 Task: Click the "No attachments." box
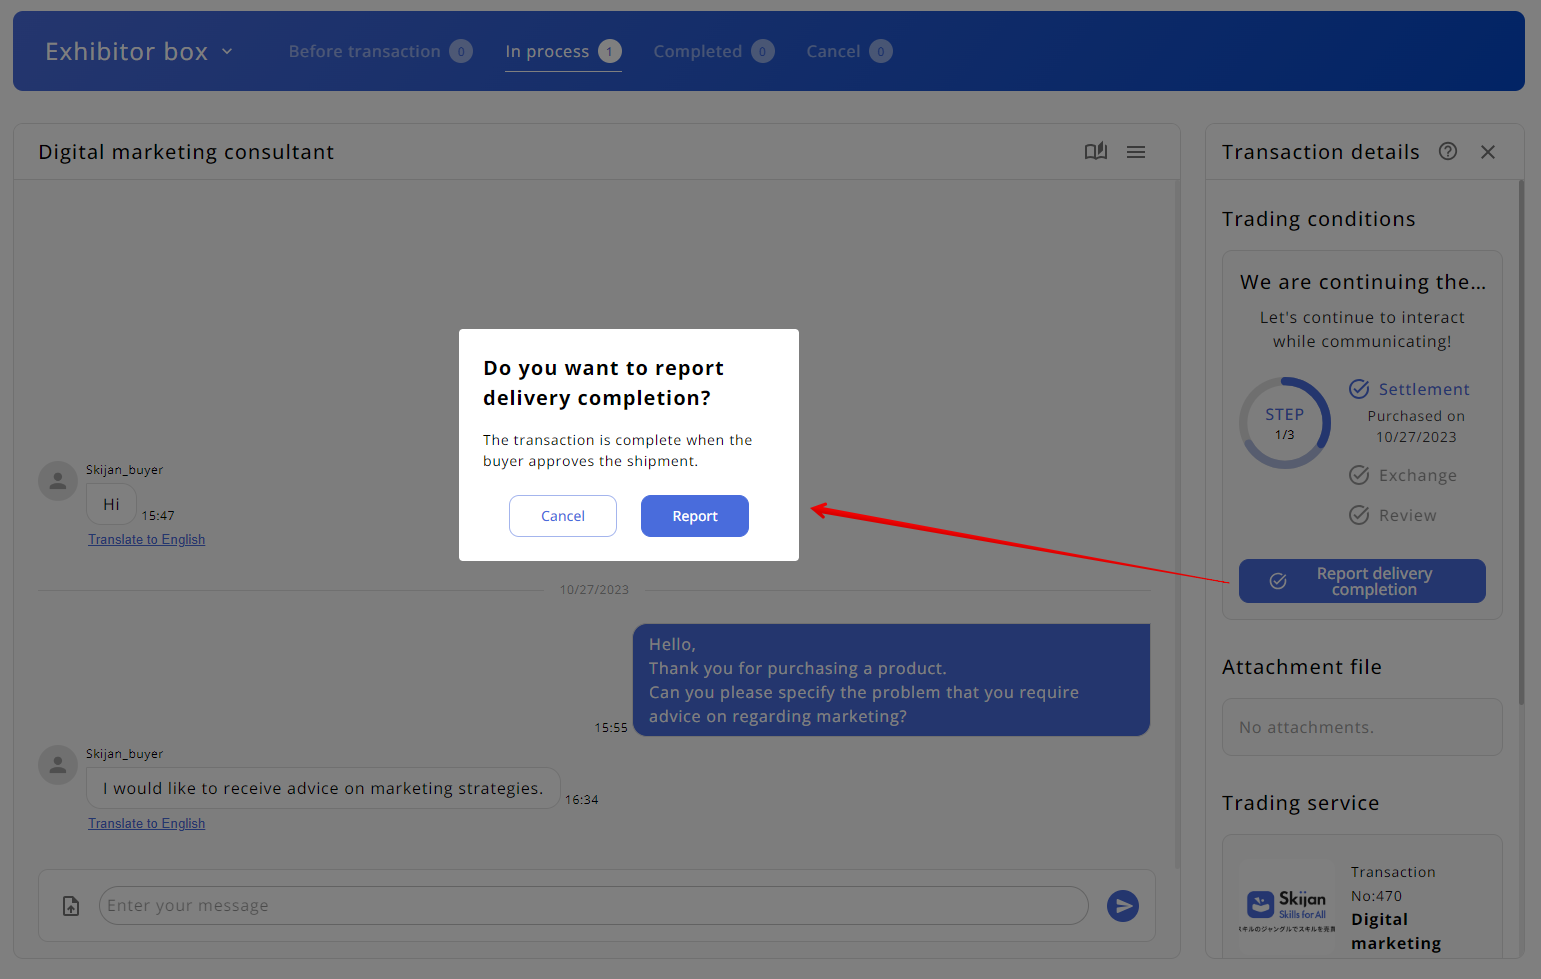point(1362,727)
